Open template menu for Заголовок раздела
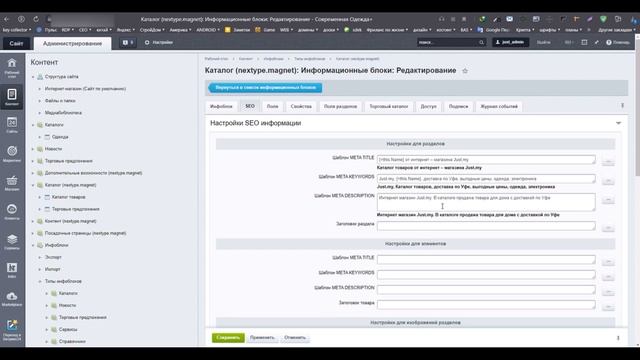 click(x=608, y=227)
